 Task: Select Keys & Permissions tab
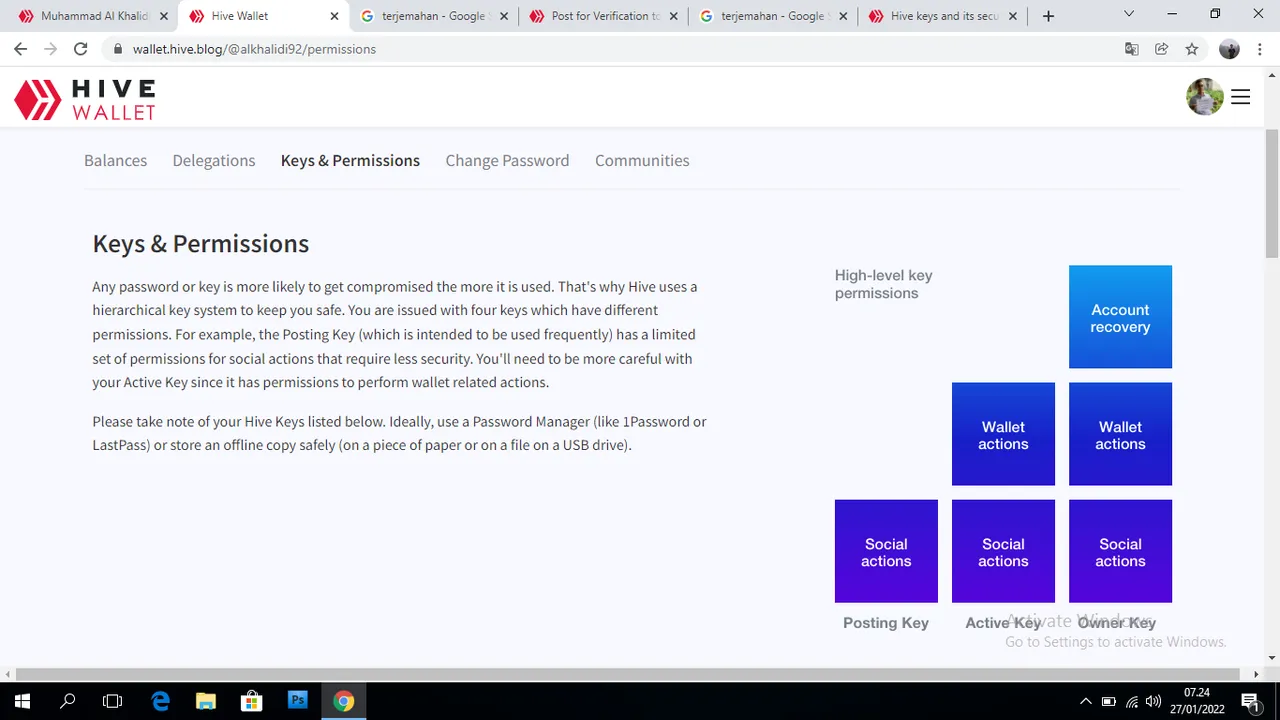(x=350, y=160)
